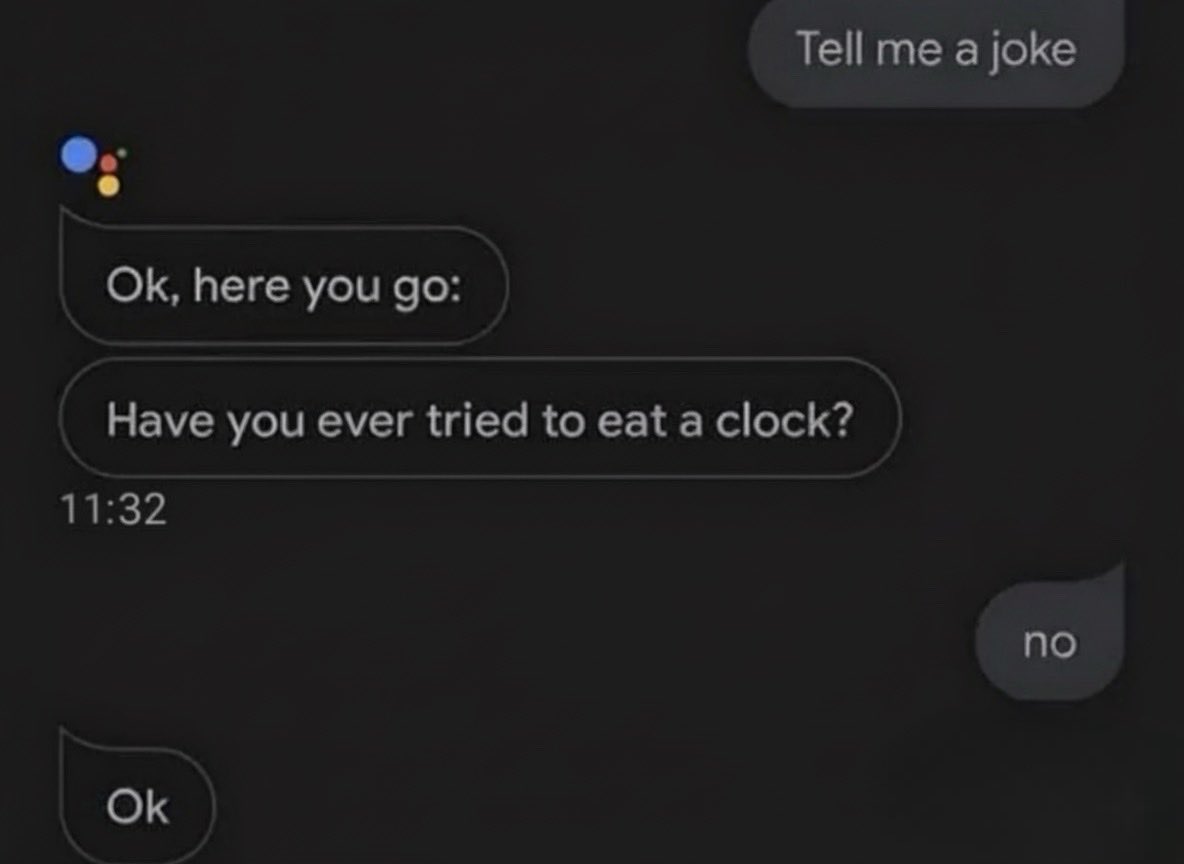Tap the "Ok, here you go:" reply bubble
Image resolution: width=1184 pixels, height=864 pixels.
[x=284, y=288]
